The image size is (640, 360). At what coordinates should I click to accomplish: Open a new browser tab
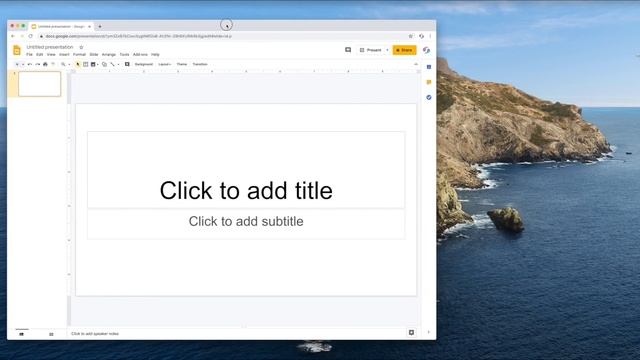(100, 27)
